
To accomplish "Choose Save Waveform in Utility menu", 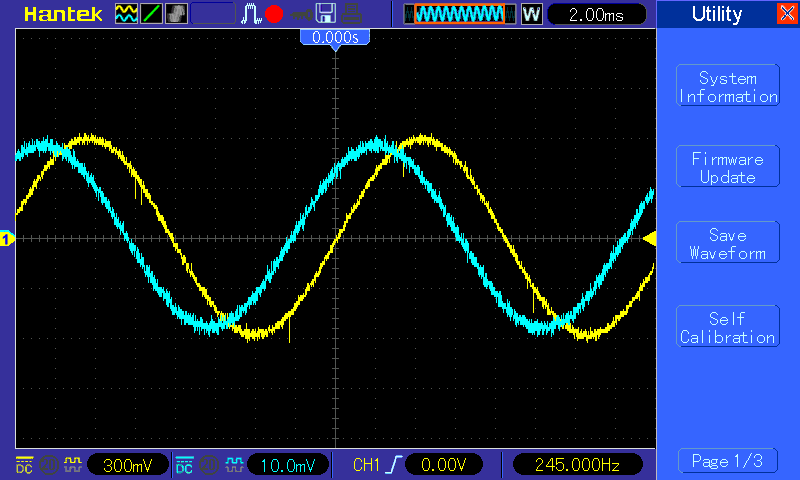I will (728, 242).
